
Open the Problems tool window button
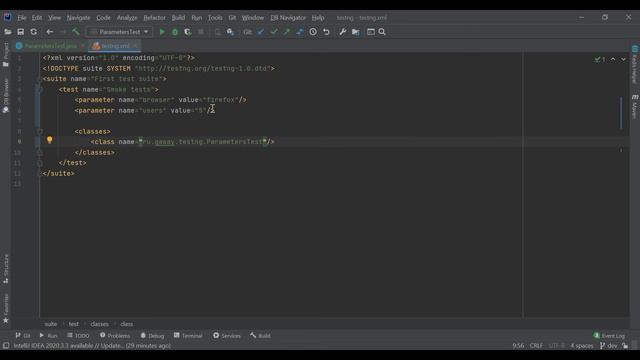point(115,336)
